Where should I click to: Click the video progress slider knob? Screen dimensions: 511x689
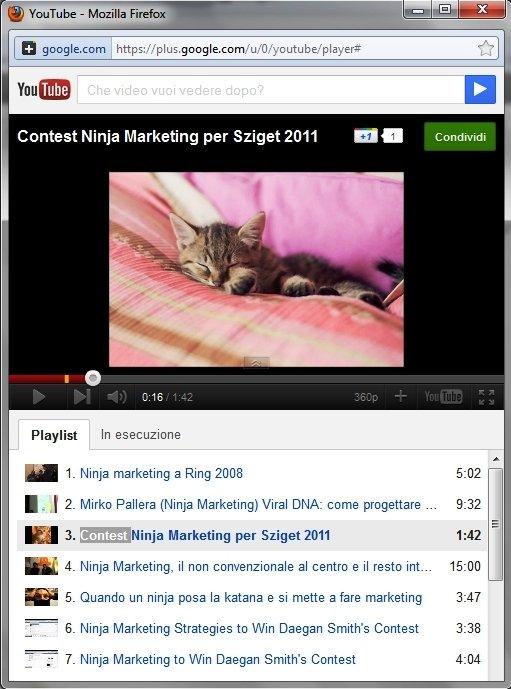tap(93, 378)
